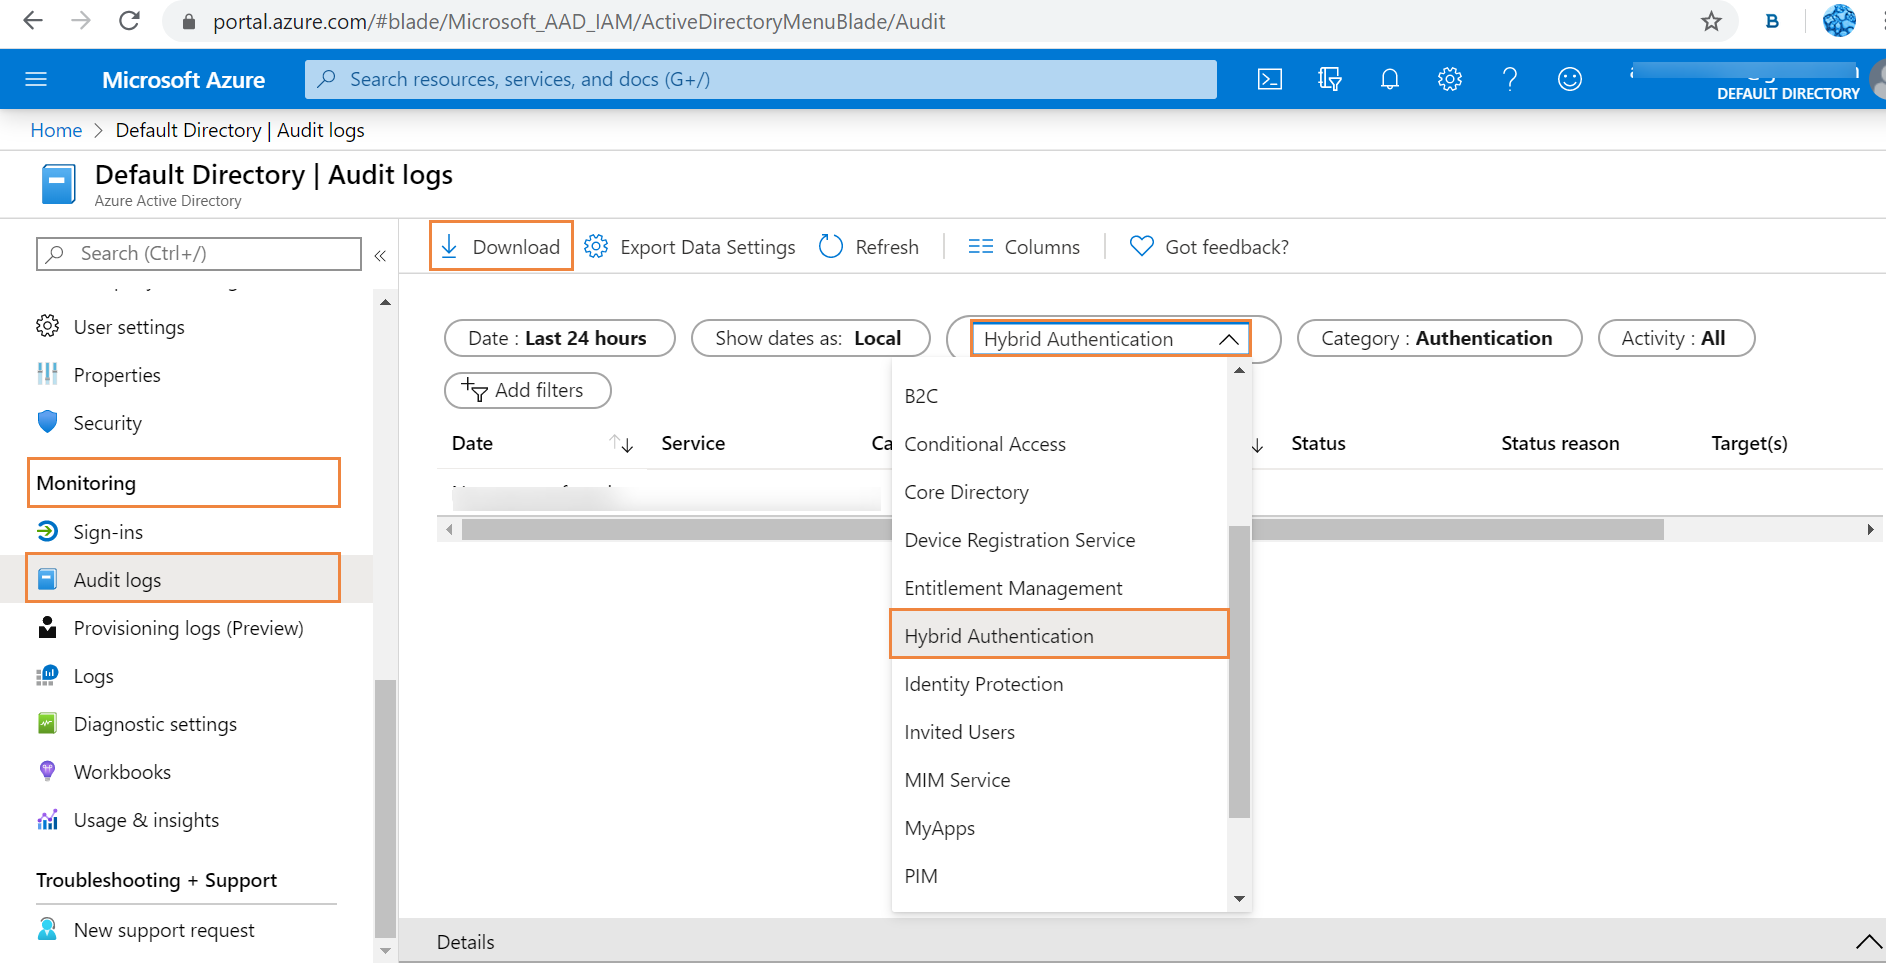The image size is (1886, 963).
Task: Click the Properties bars icon
Action: point(47,374)
